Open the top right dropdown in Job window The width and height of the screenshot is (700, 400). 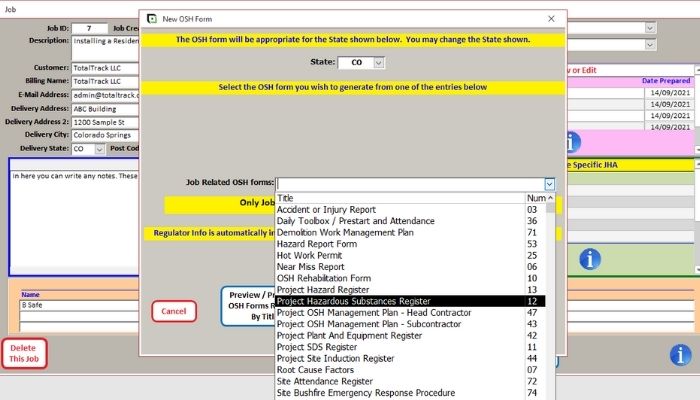650,28
